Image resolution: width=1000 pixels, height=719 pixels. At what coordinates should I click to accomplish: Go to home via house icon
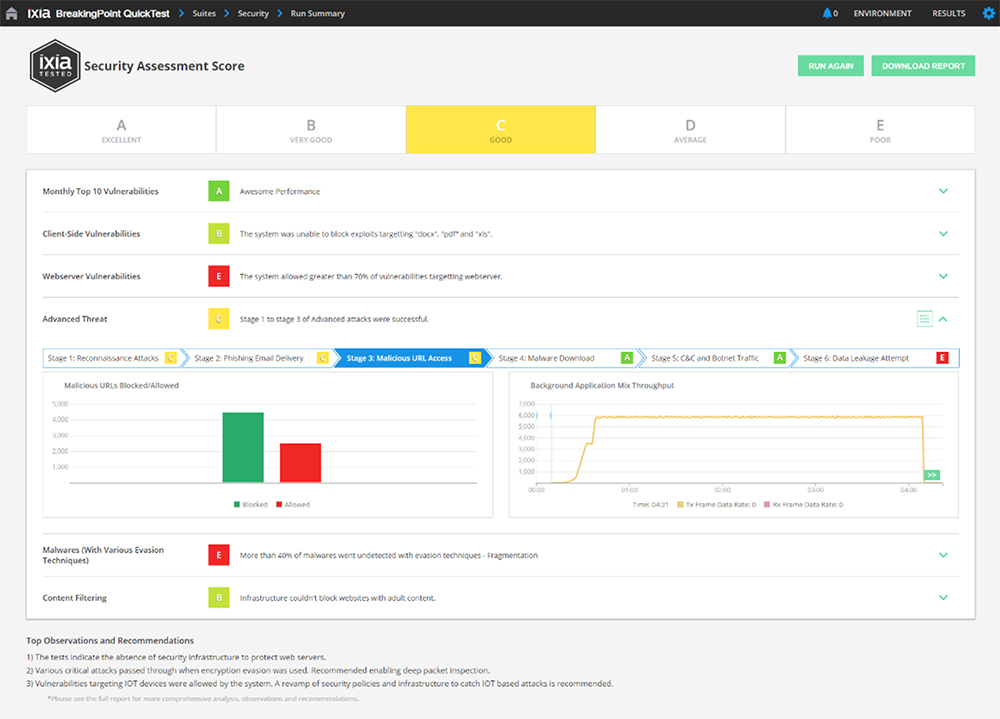[x=11, y=13]
